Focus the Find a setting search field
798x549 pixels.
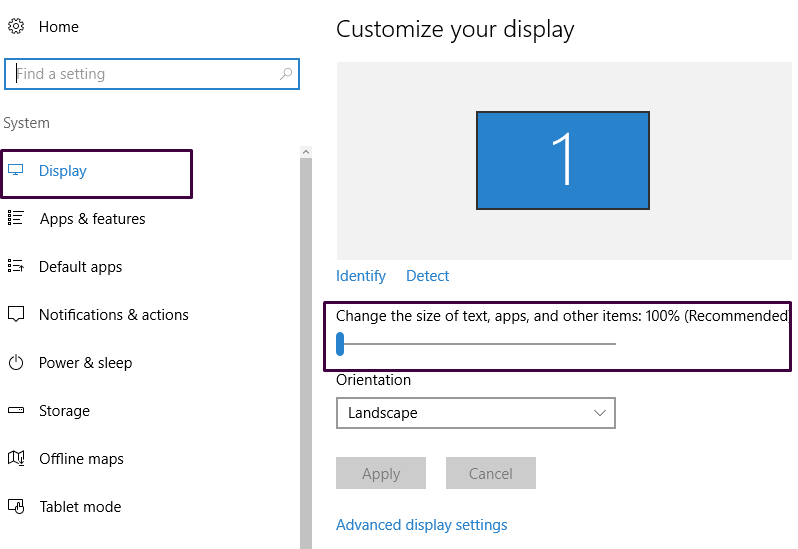point(152,74)
